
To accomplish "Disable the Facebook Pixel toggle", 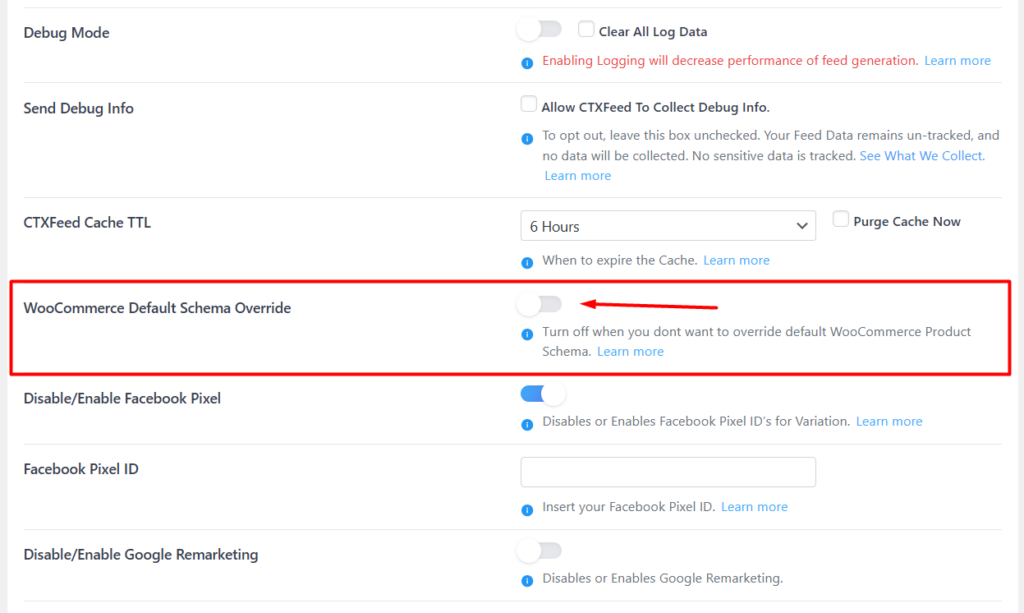I will [542, 393].
